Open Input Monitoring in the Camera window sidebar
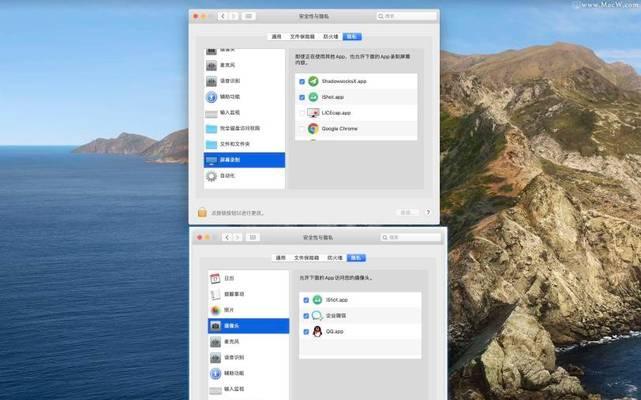This screenshot has height=400, width=641. (x=248, y=389)
